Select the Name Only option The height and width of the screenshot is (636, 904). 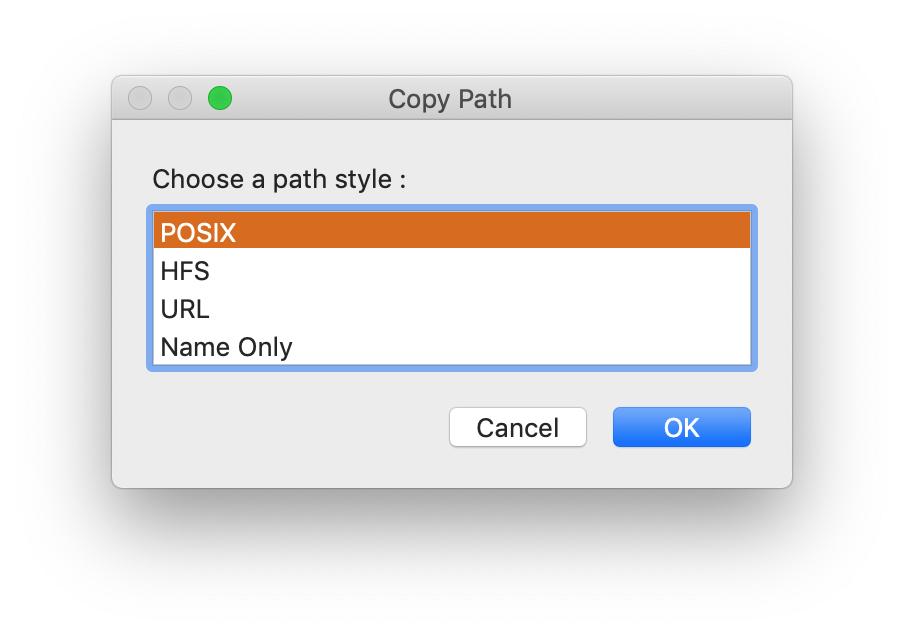coord(450,347)
